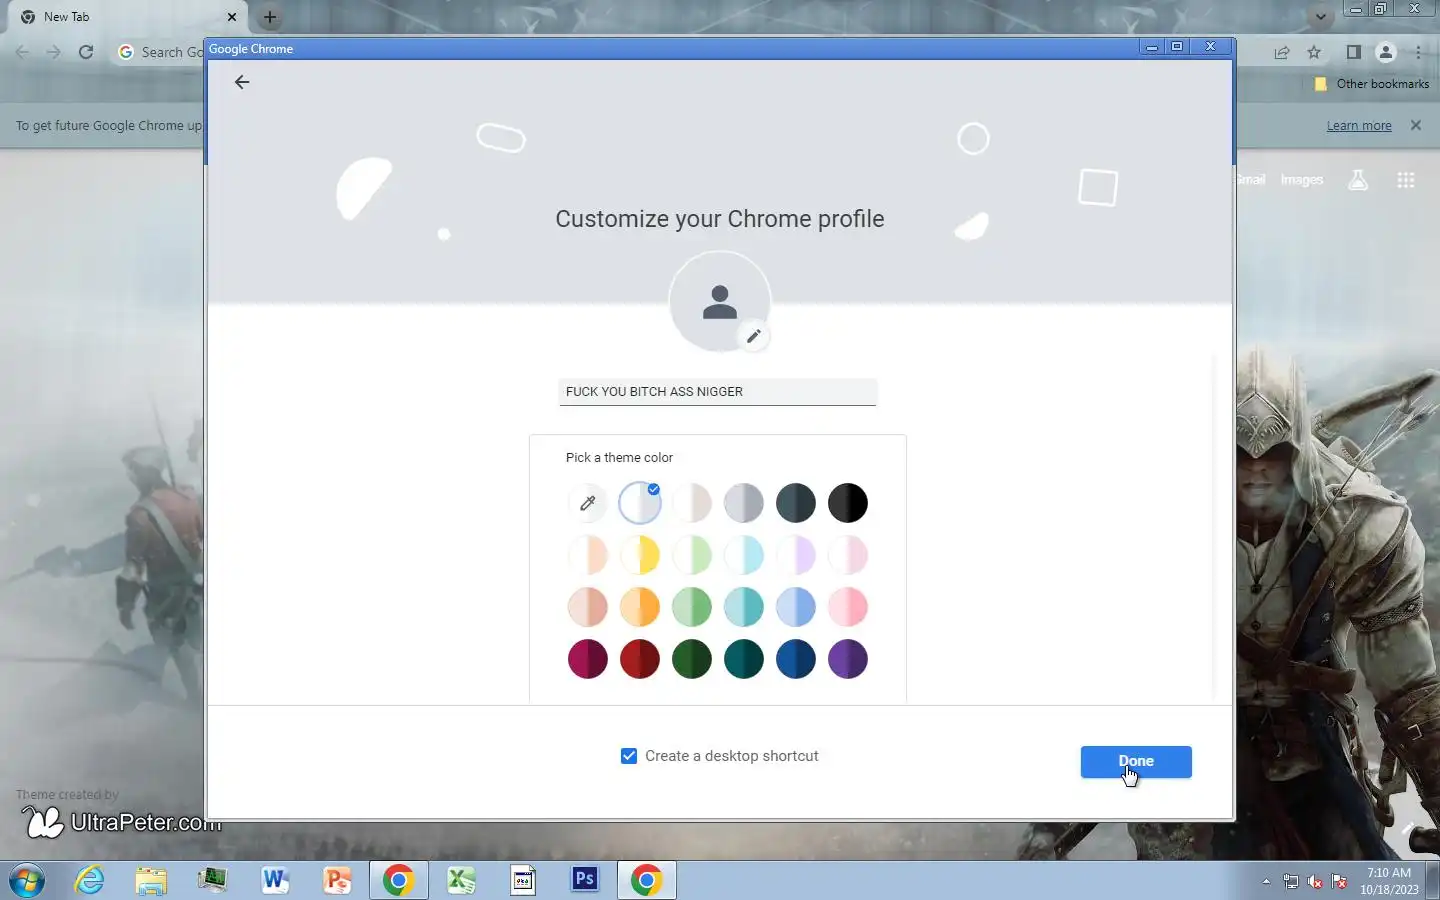
Task: Choose the dark teal theme color
Action: (x=744, y=659)
